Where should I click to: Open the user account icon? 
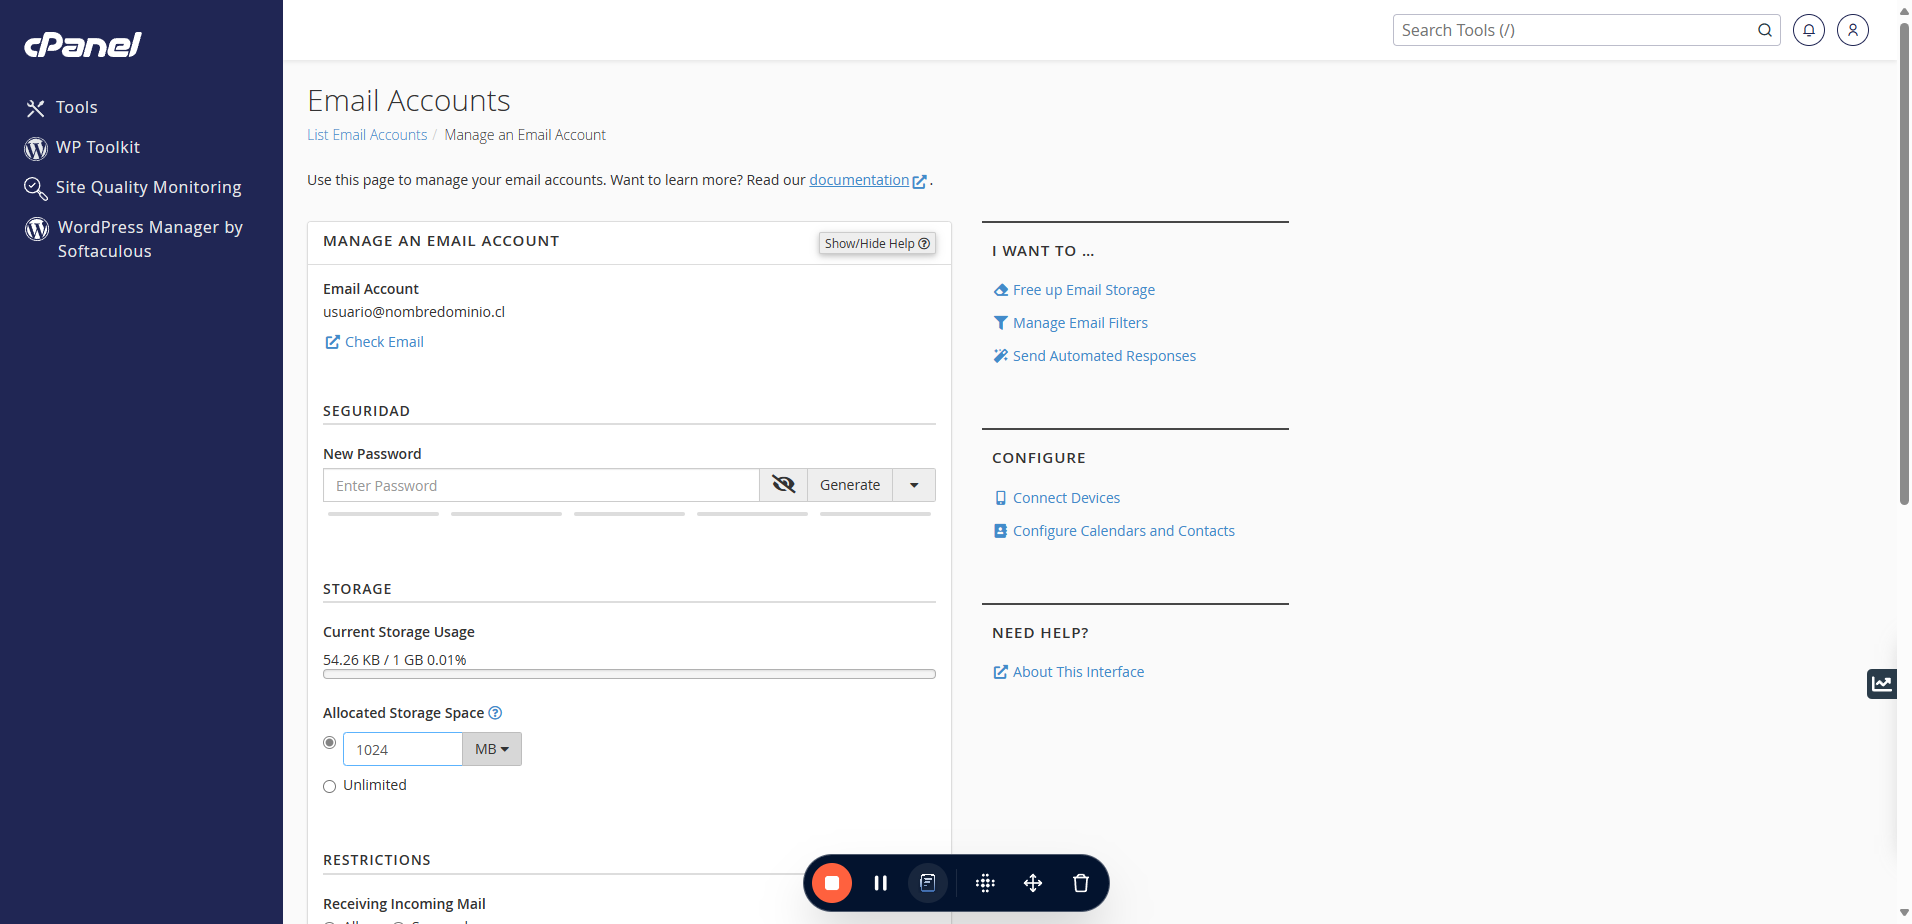pyautogui.click(x=1853, y=30)
